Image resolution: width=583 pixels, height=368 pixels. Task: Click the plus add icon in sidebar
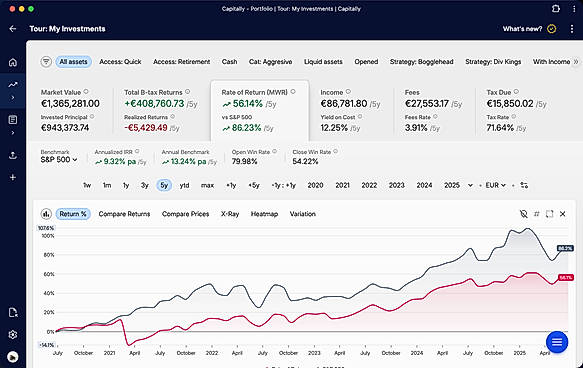(x=13, y=177)
